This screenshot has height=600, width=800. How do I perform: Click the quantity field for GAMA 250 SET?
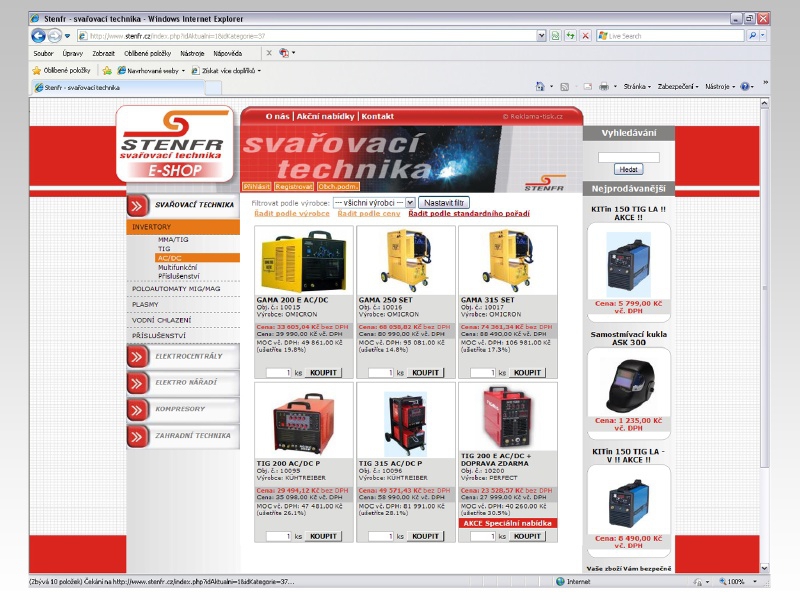(381, 373)
